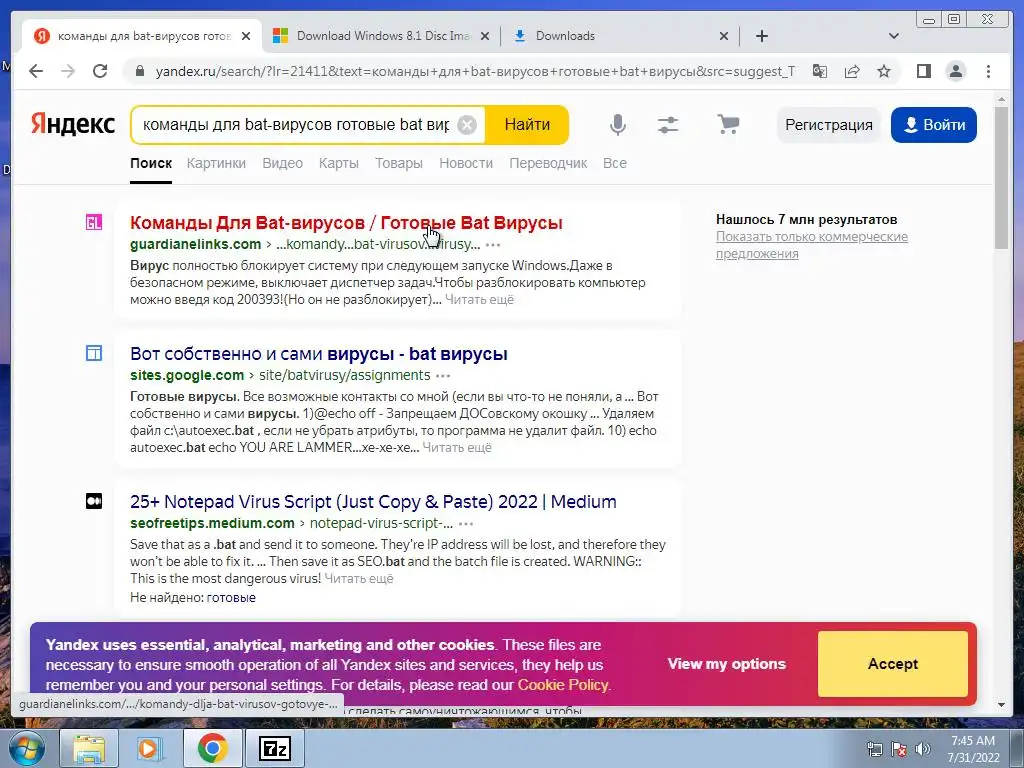The image size is (1024, 768).
Task: Bookmark this page with star
Action: [884, 71]
